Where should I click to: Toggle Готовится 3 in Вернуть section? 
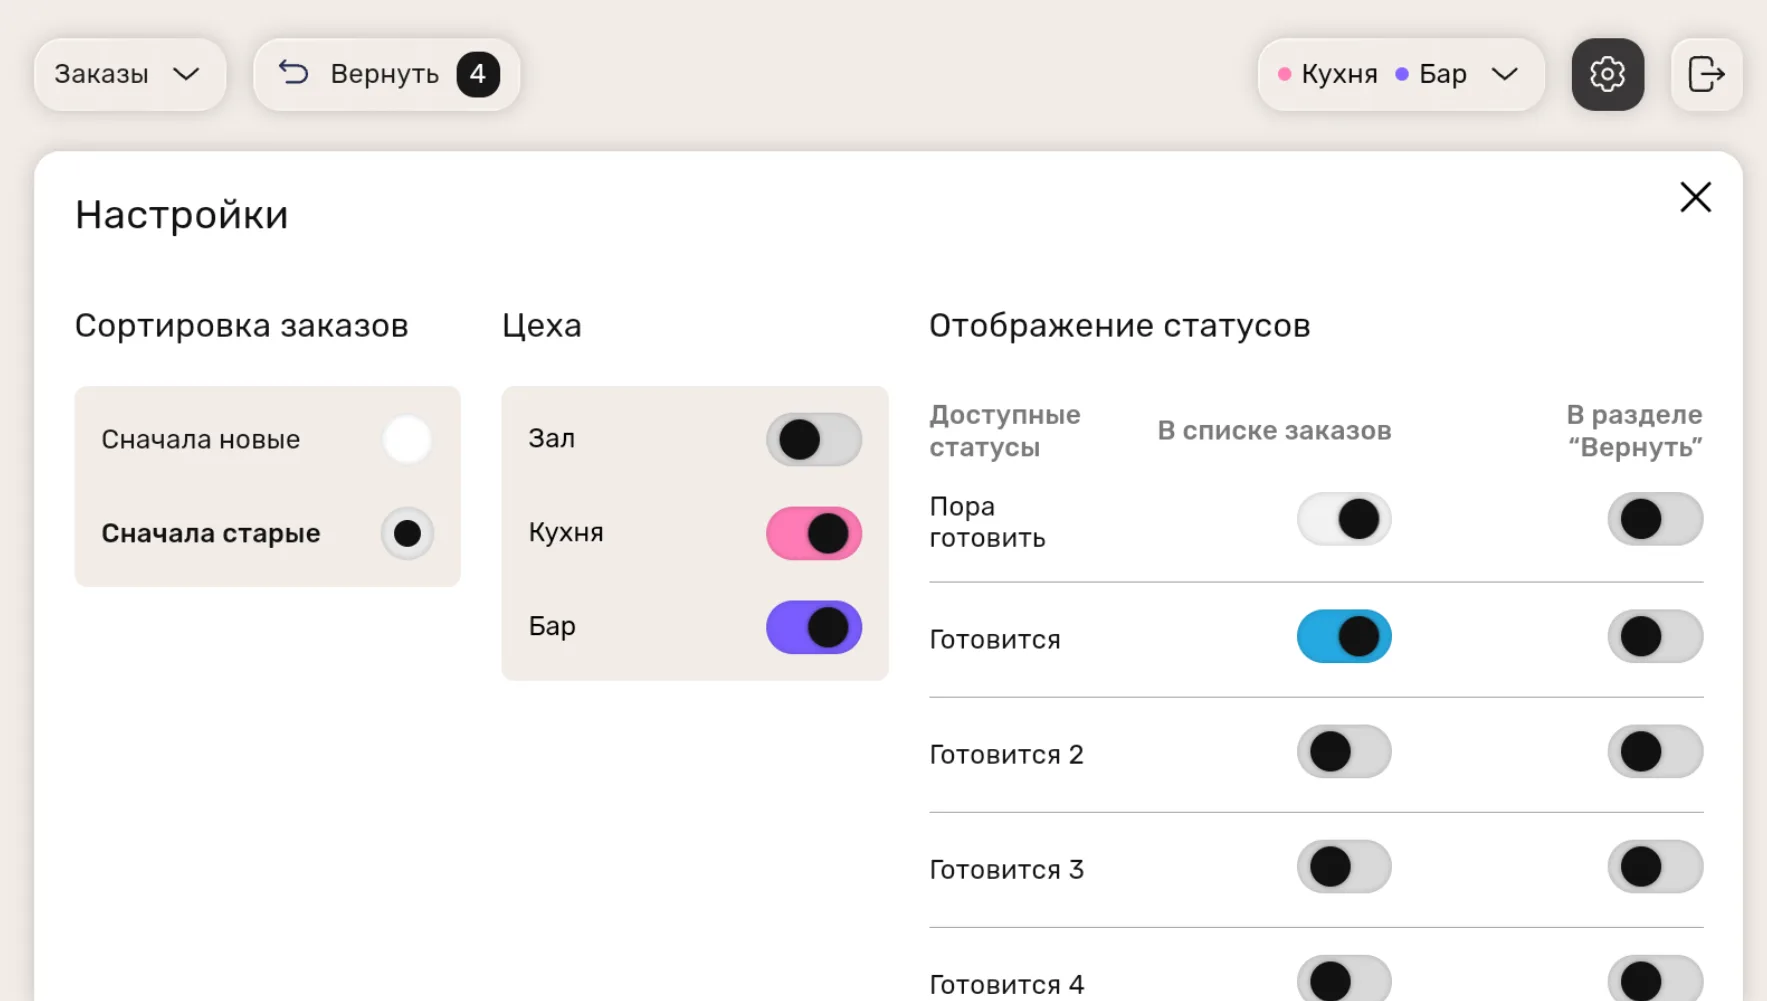[x=1655, y=866]
